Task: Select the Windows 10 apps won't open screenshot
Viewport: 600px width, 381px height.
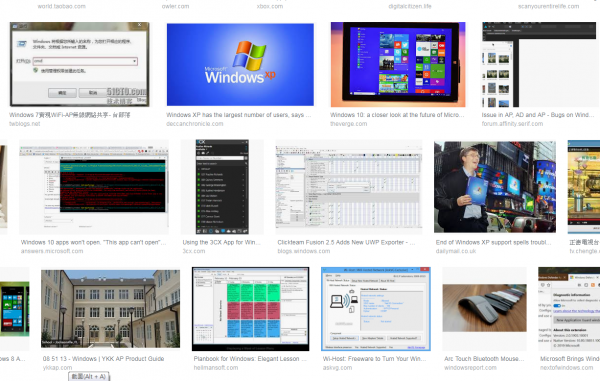Action: [94, 187]
